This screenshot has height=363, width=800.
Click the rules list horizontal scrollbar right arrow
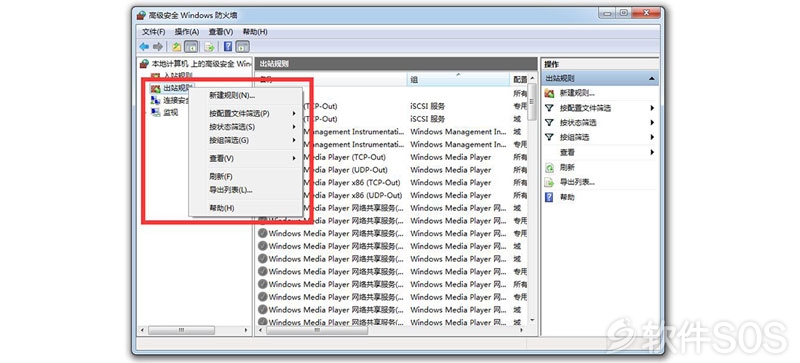[x=521, y=330]
